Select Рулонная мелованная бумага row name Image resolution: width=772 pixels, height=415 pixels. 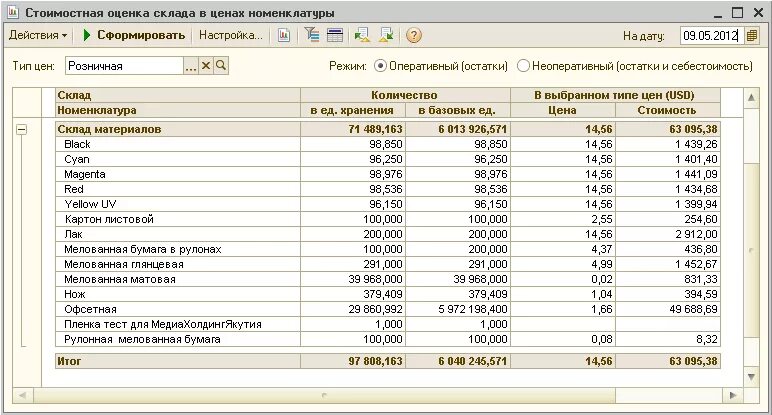pyautogui.click(x=142, y=339)
